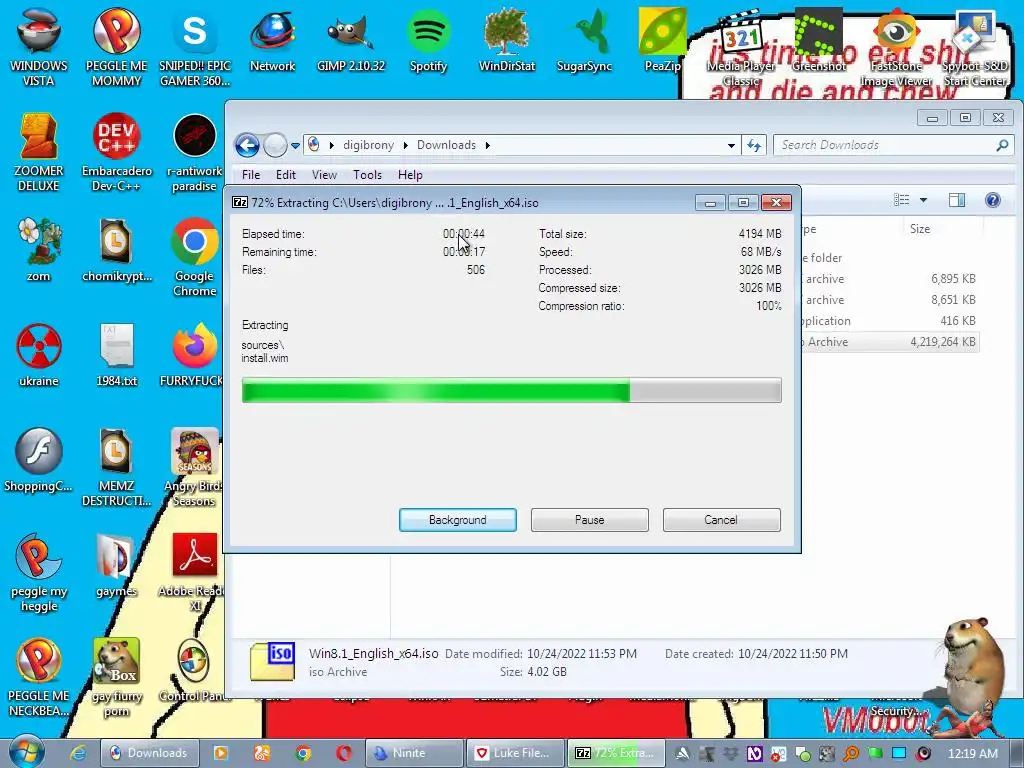Send extraction to Background
Screen dimensions: 1024x768
458,520
